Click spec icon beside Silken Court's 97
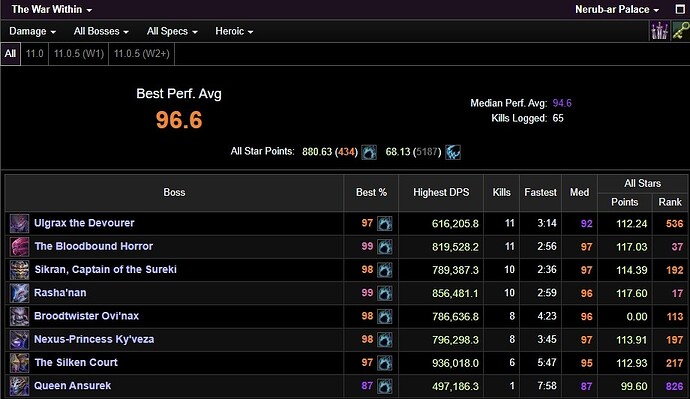 [385, 363]
